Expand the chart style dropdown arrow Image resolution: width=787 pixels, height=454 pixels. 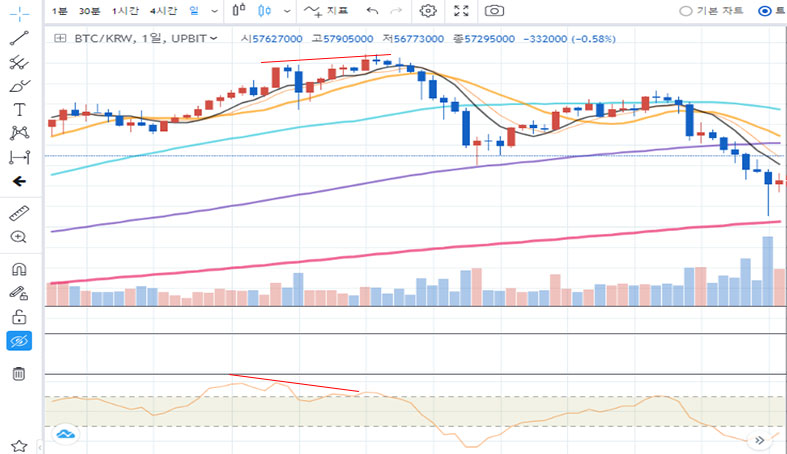point(287,11)
